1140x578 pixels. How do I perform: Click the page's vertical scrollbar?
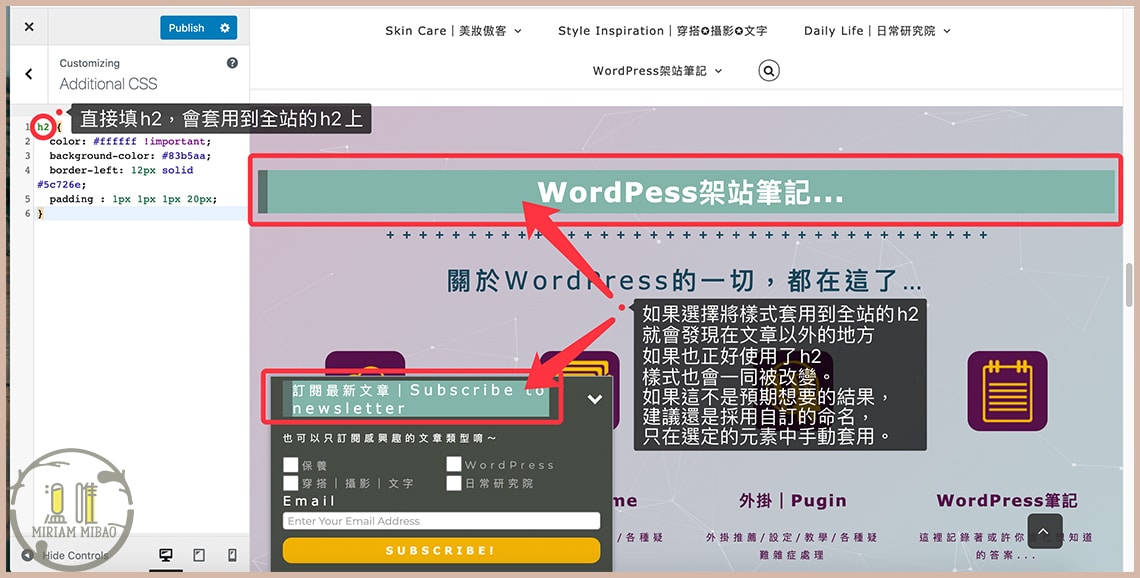1128,284
